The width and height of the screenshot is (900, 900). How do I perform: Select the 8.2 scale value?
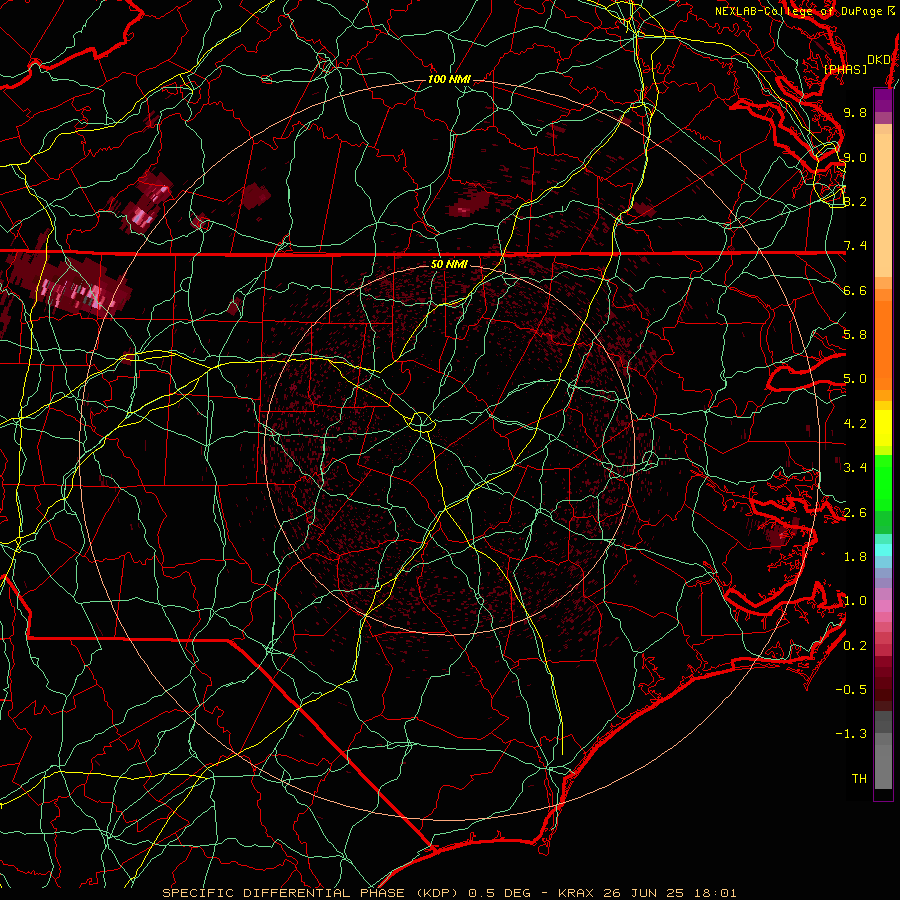(855, 201)
